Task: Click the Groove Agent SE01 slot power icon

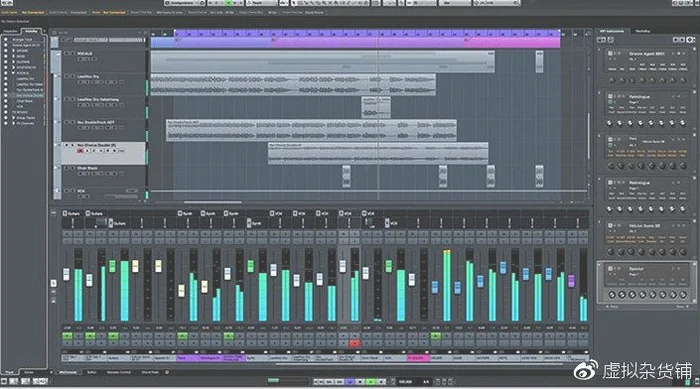Action: click(x=610, y=54)
